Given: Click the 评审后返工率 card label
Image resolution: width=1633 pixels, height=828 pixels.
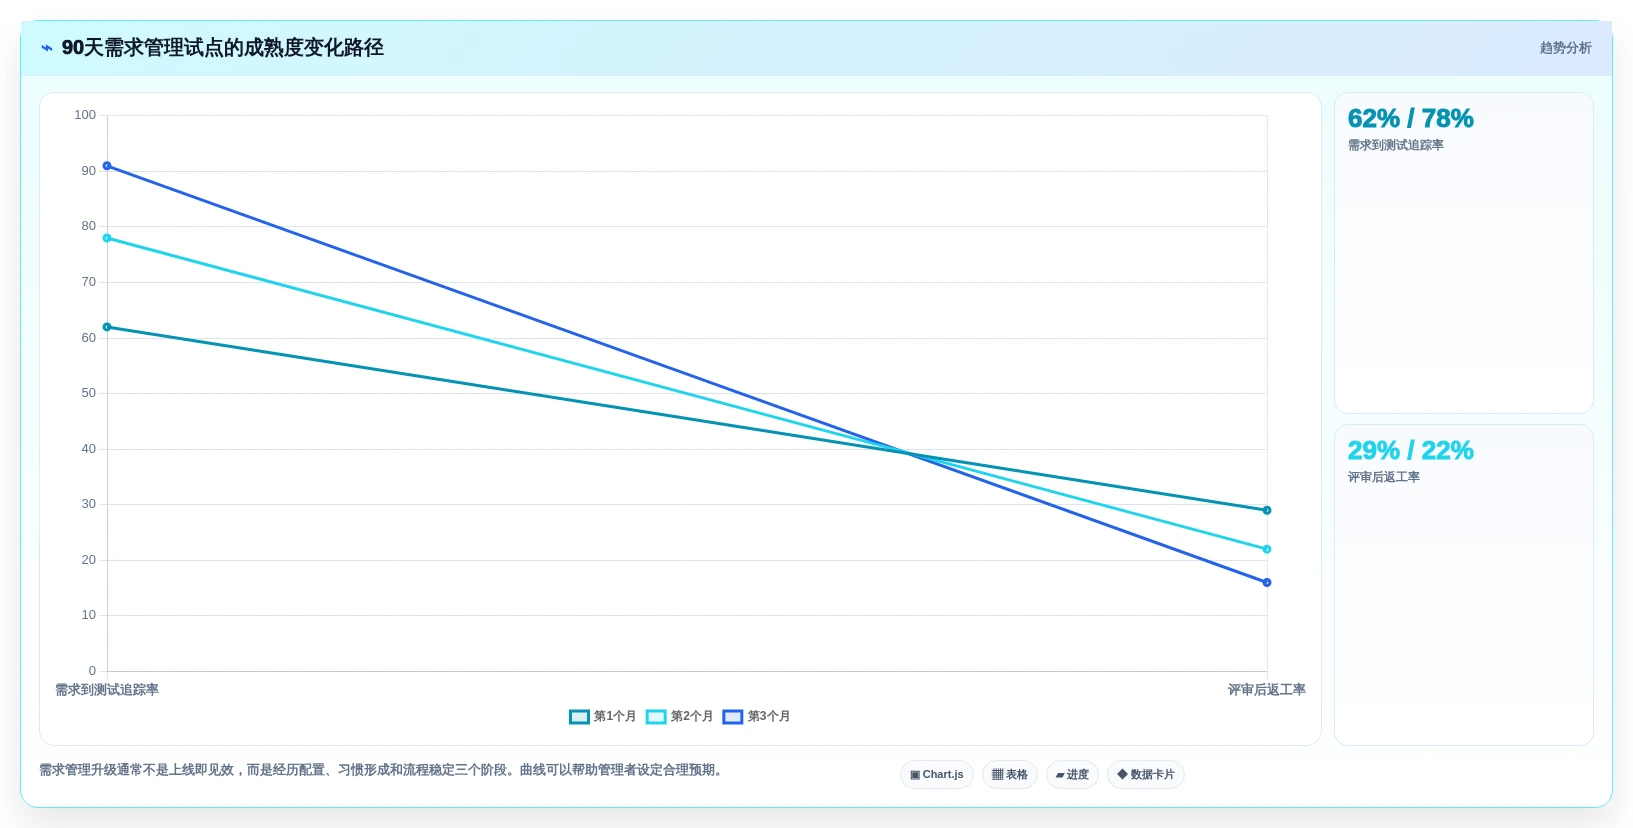Looking at the screenshot, I should [x=1383, y=478].
